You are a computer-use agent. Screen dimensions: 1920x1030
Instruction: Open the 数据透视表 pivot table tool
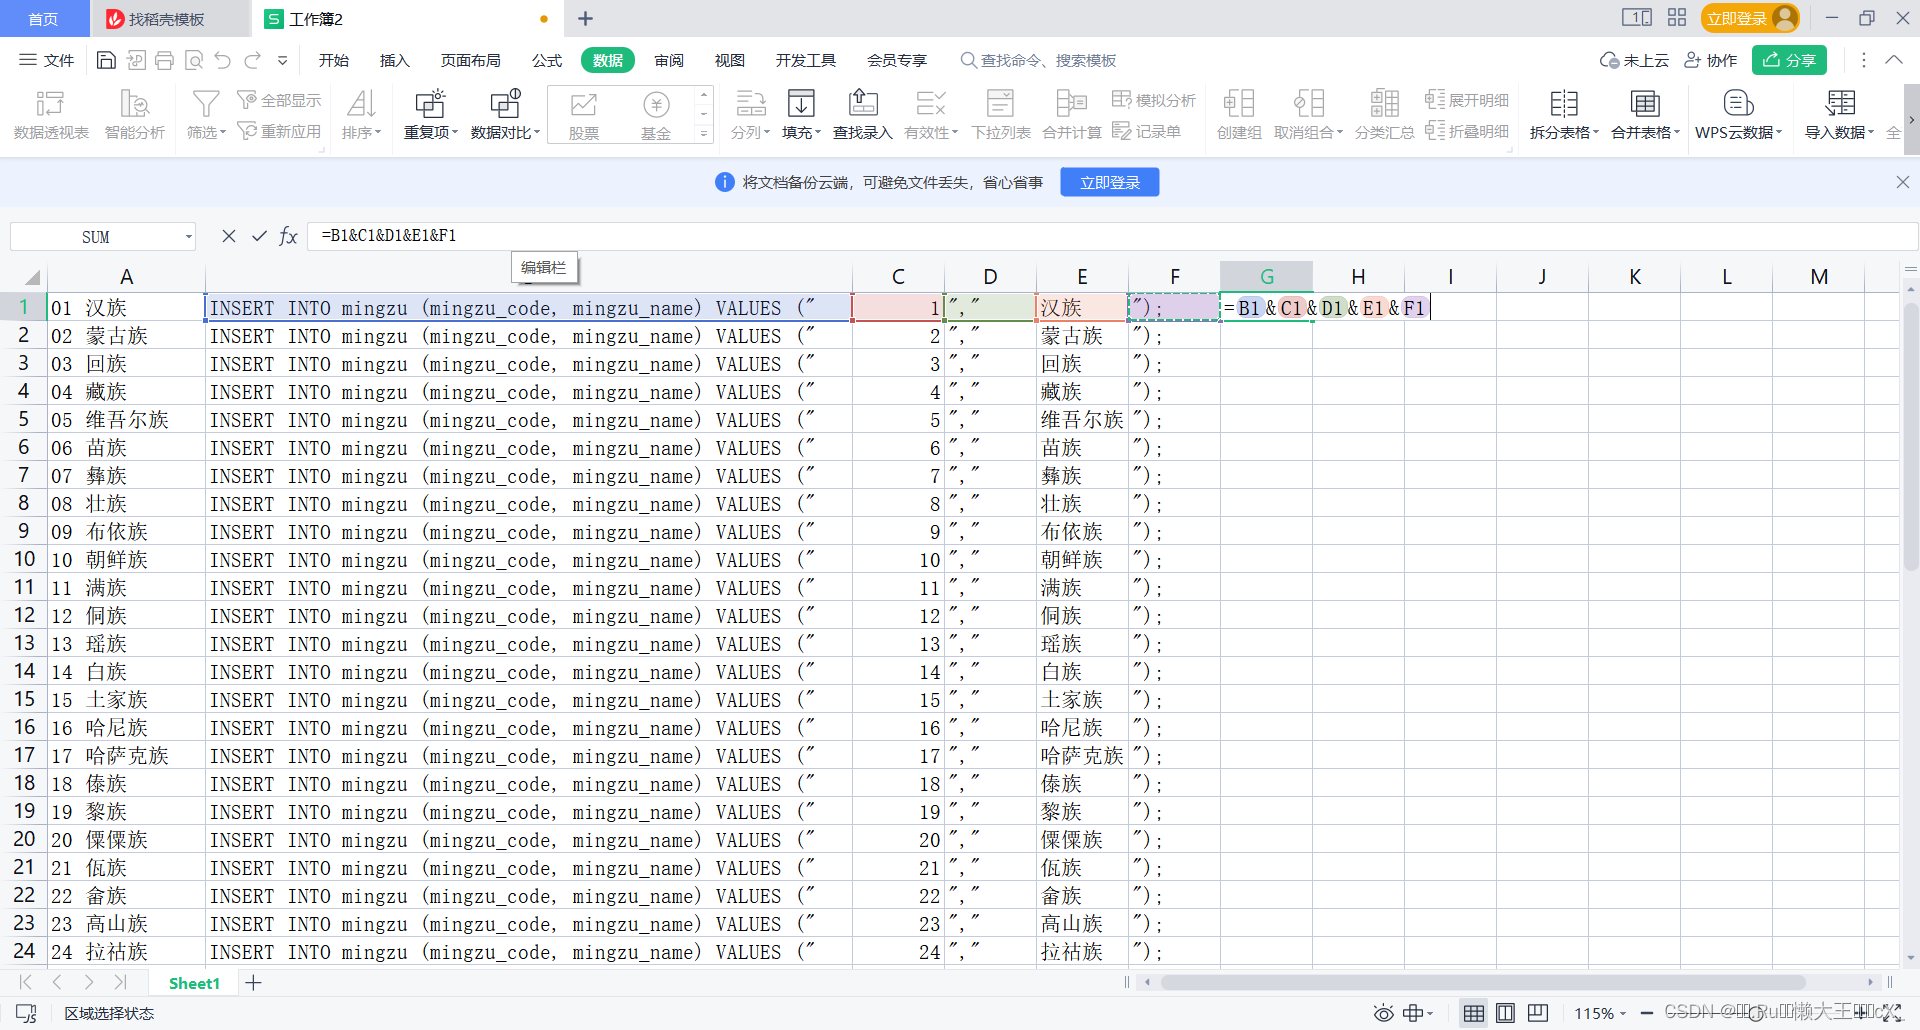tap(51, 115)
